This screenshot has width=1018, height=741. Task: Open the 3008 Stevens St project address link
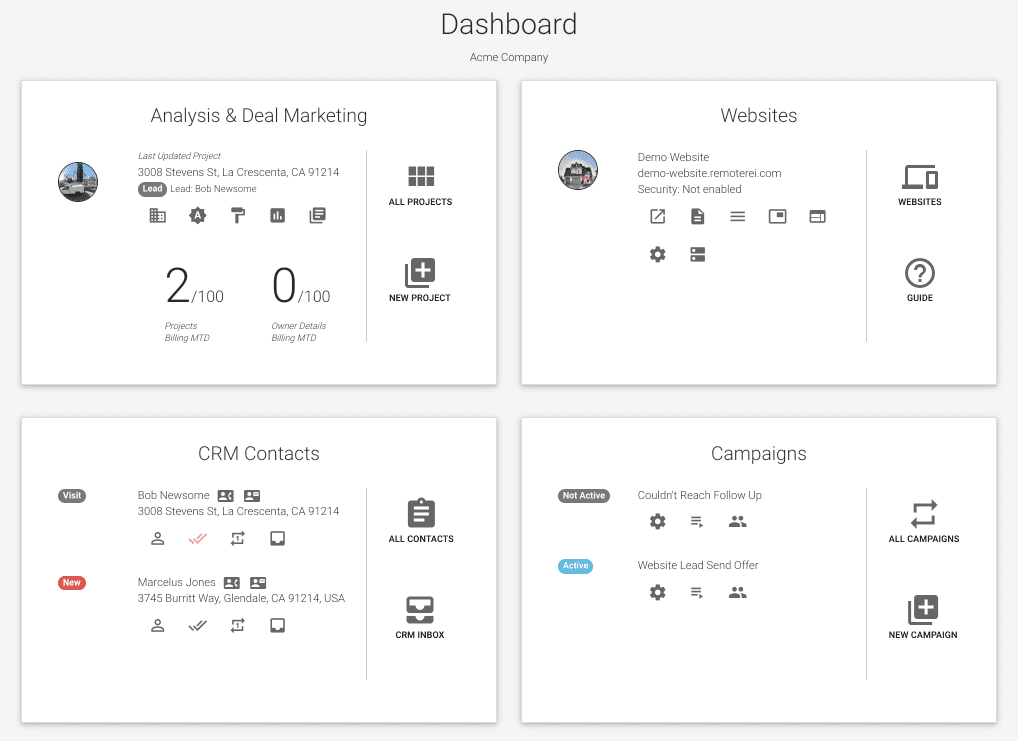[x=238, y=172]
